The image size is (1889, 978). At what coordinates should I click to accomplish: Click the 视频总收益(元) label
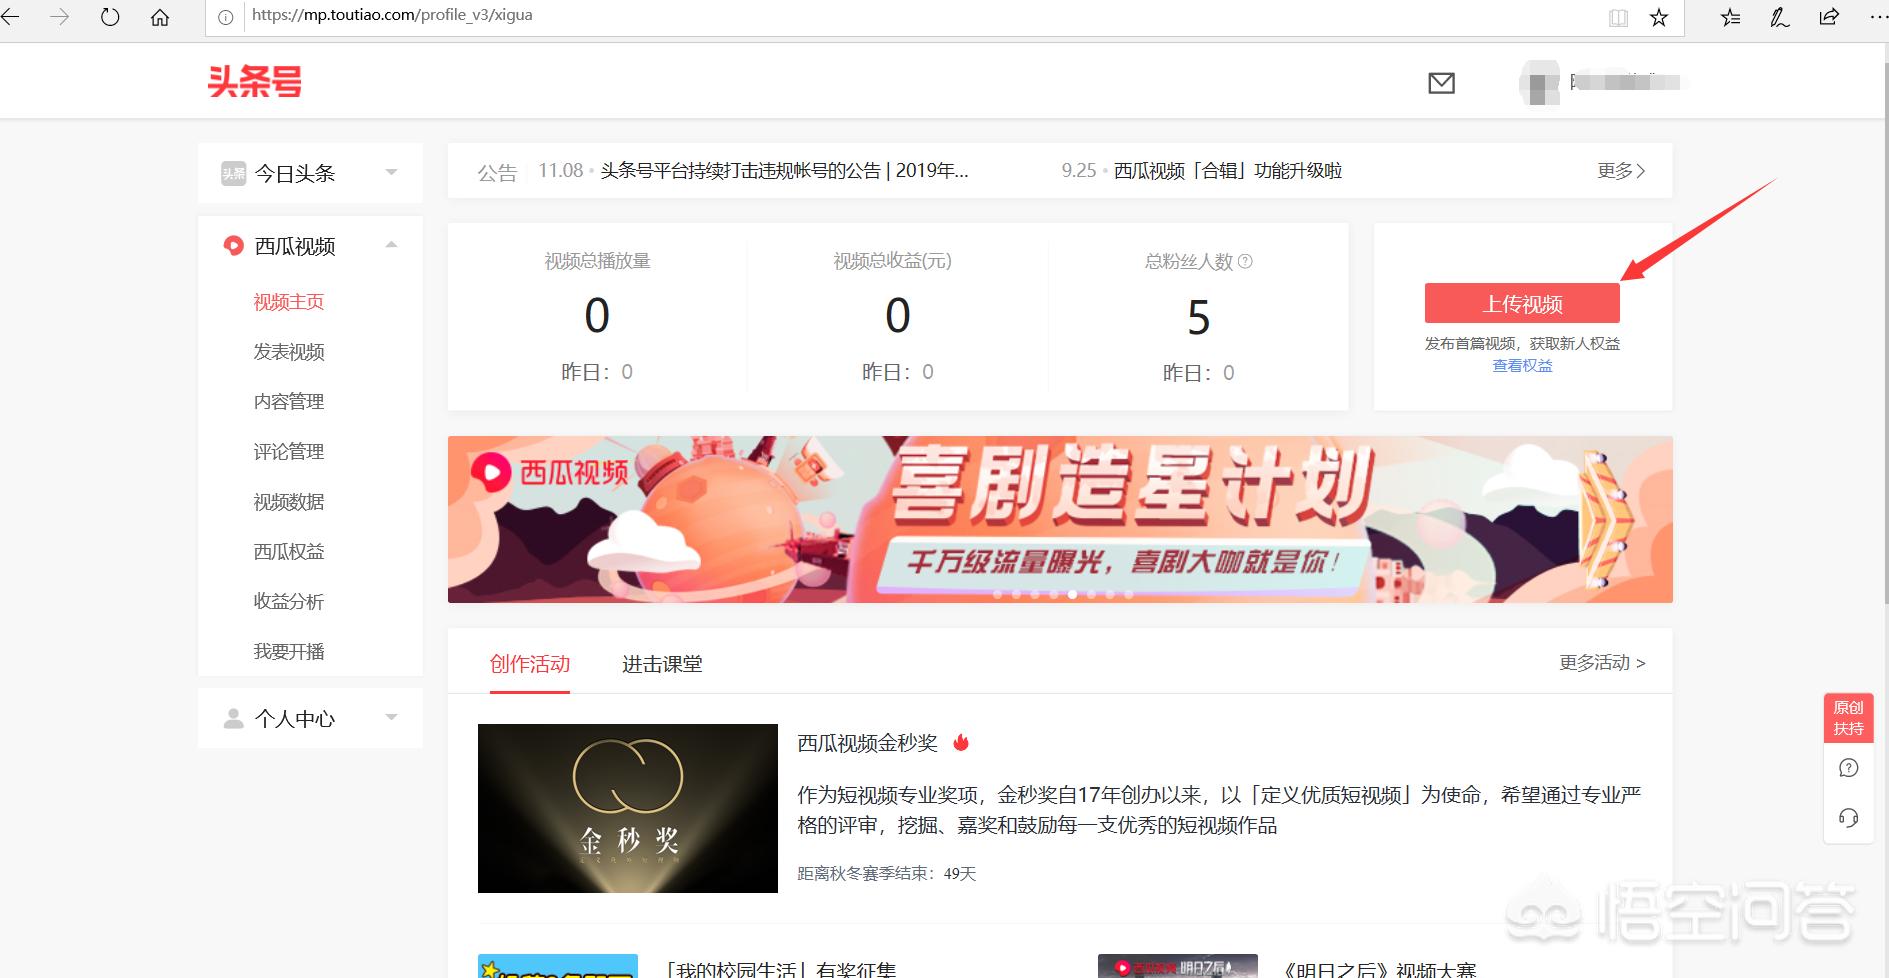click(x=892, y=261)
